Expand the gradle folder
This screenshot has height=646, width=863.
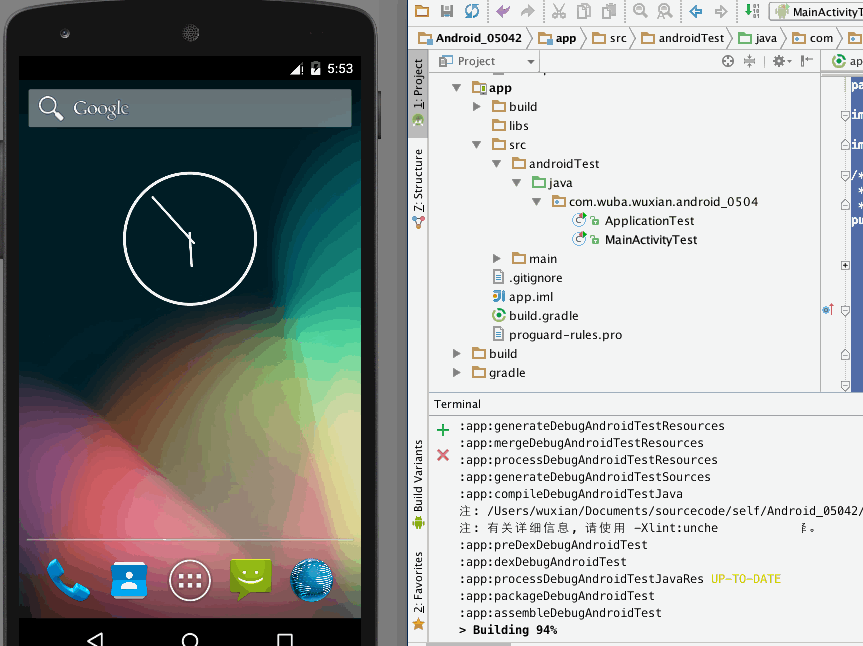coord(456,373)
